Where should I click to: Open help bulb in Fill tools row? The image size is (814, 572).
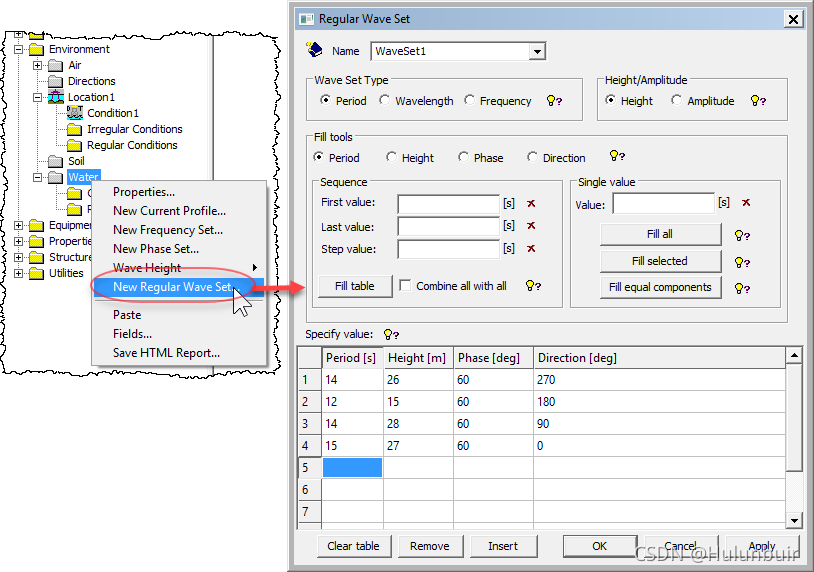[617, 156]
